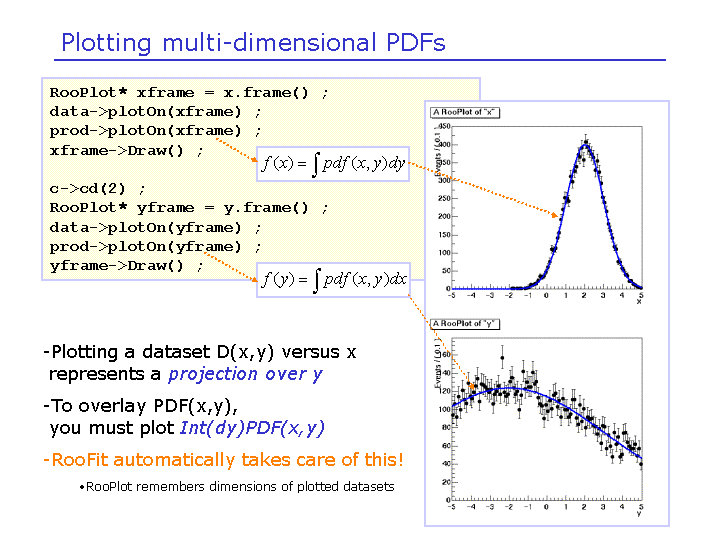Click the f(x) integral over dy formula box
The image size is (720, 540).
333,164
